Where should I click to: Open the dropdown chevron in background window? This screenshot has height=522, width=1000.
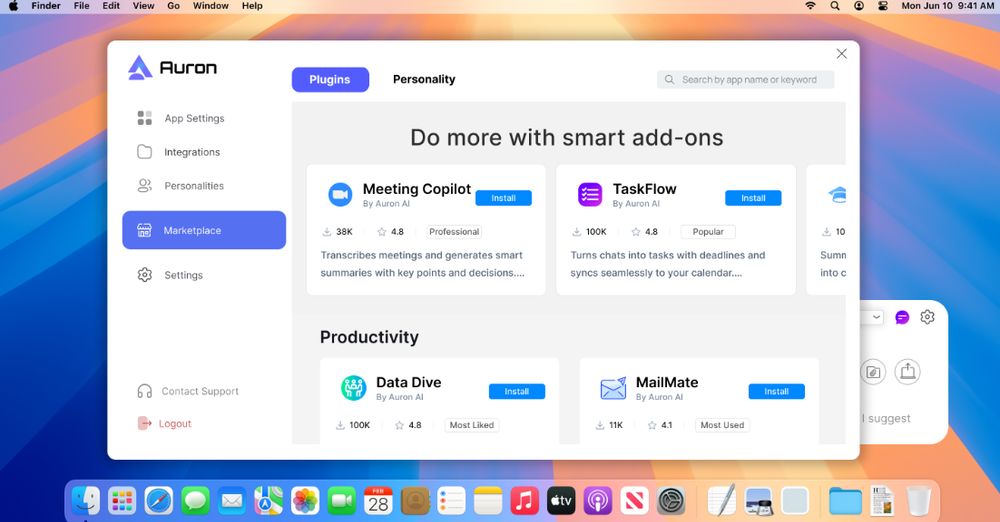[877, 317]
